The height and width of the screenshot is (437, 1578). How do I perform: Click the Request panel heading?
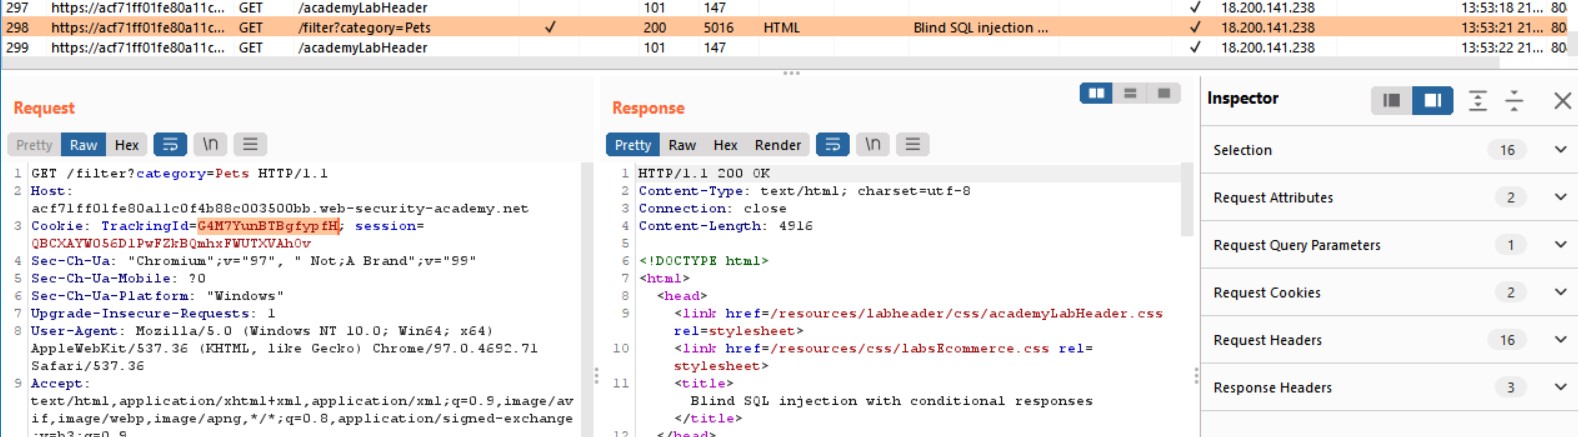pyautogui.click(x=44, y=108)
